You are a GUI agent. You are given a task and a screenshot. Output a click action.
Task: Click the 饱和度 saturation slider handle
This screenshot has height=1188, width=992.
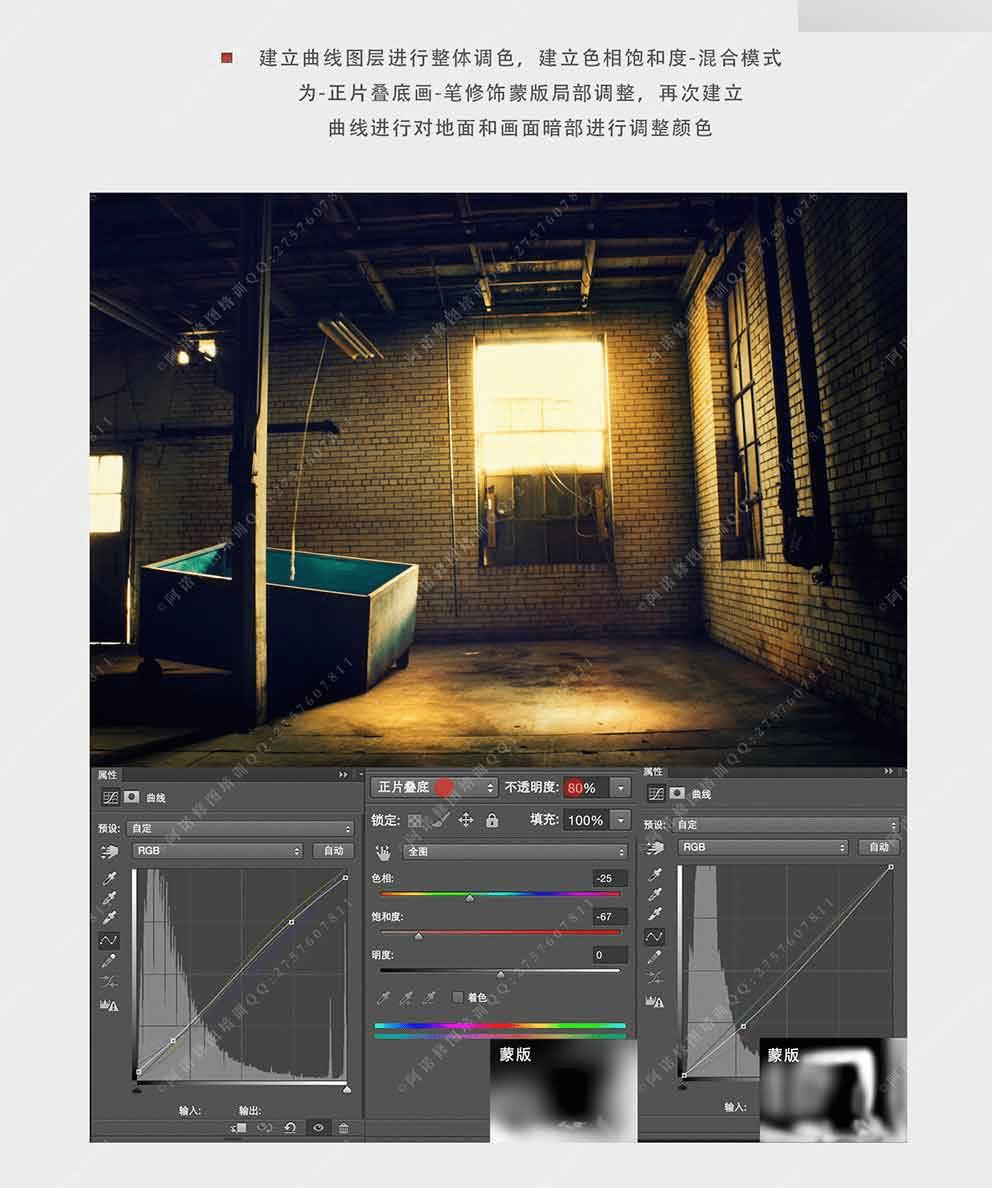[418, 936]
